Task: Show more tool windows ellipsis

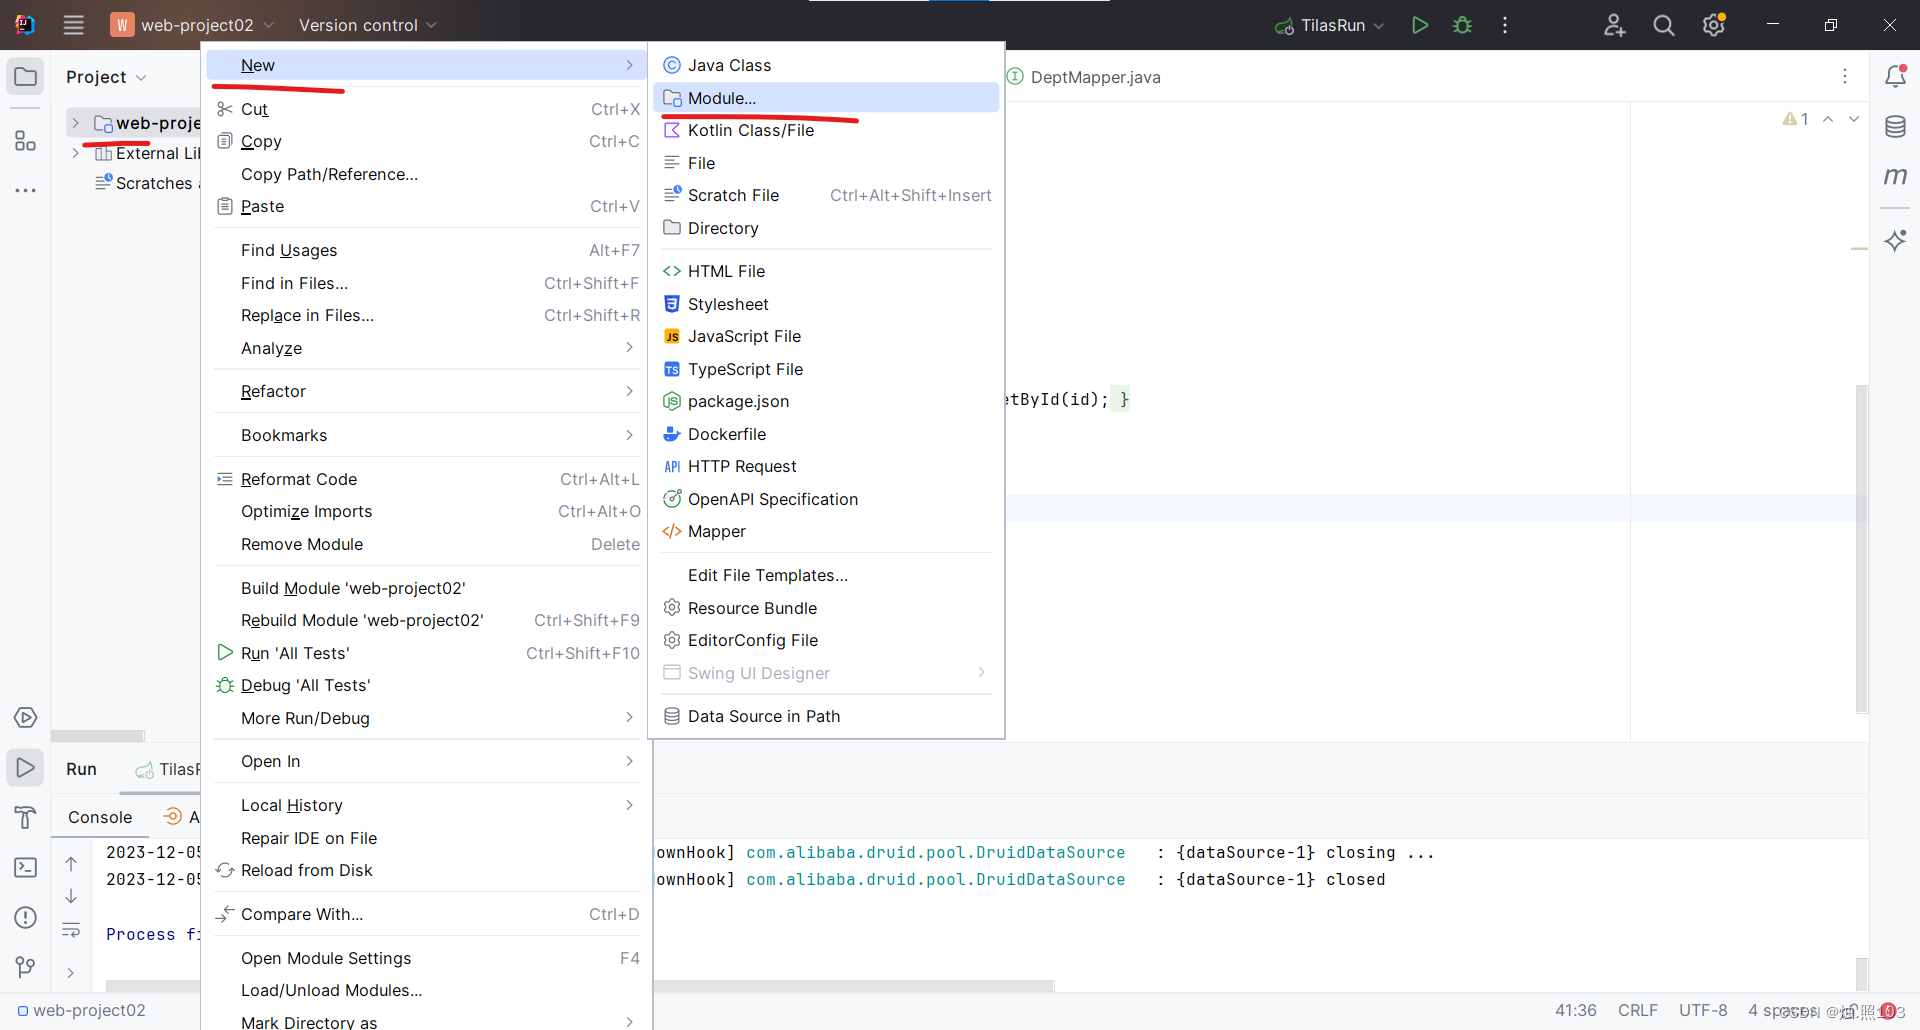Action: [25, 190]
